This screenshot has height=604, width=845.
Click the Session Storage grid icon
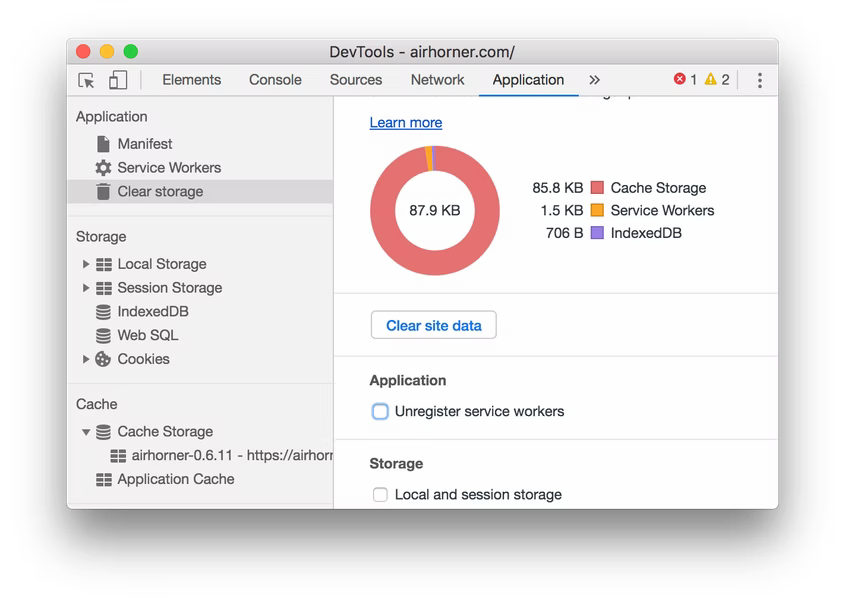point(103,288)
